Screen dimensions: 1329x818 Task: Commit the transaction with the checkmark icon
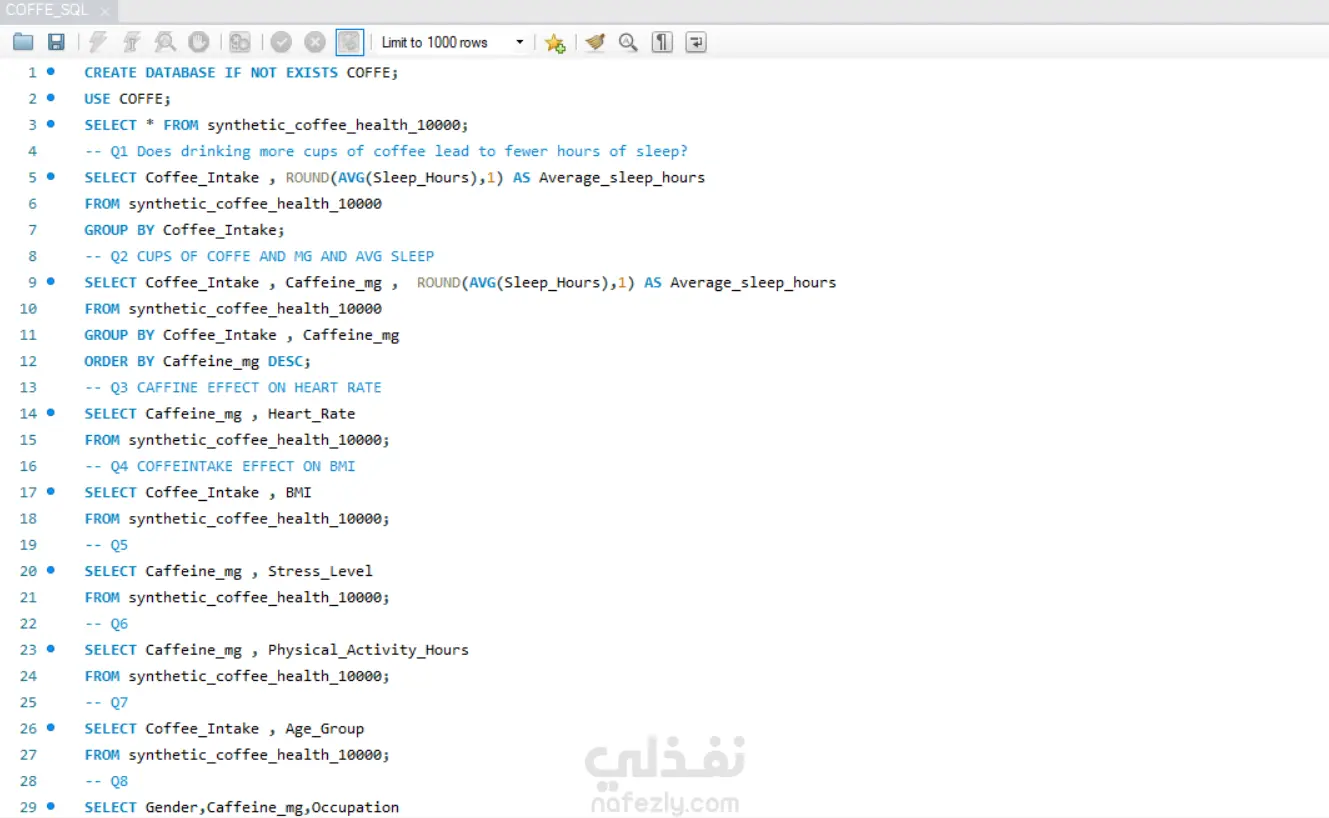(x=281, y=42)
